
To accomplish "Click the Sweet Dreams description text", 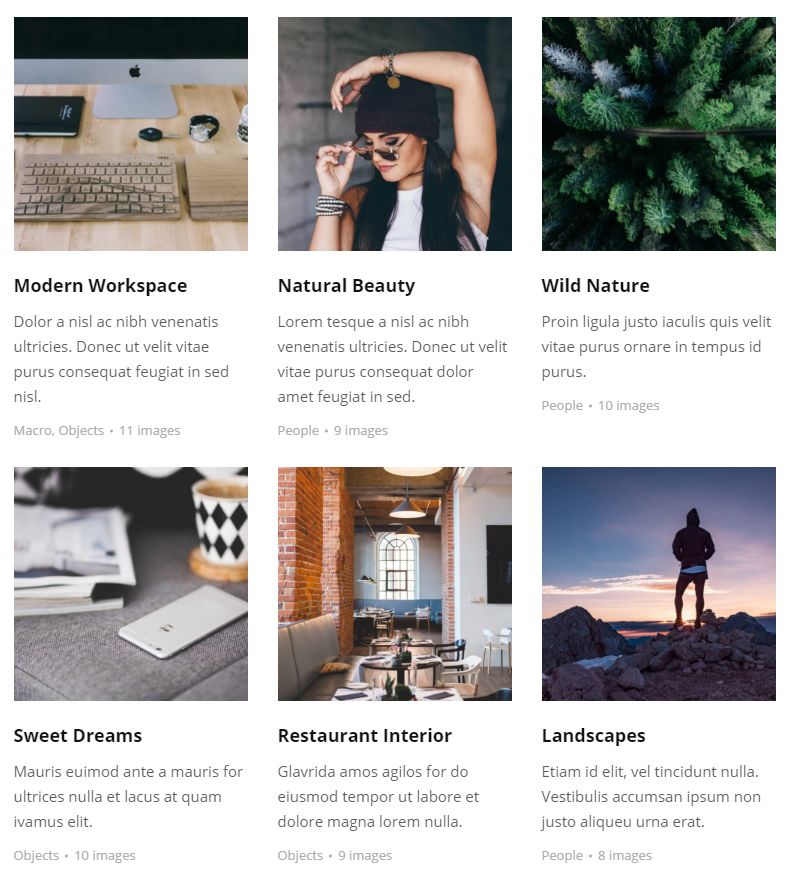I will click(128, 796).
